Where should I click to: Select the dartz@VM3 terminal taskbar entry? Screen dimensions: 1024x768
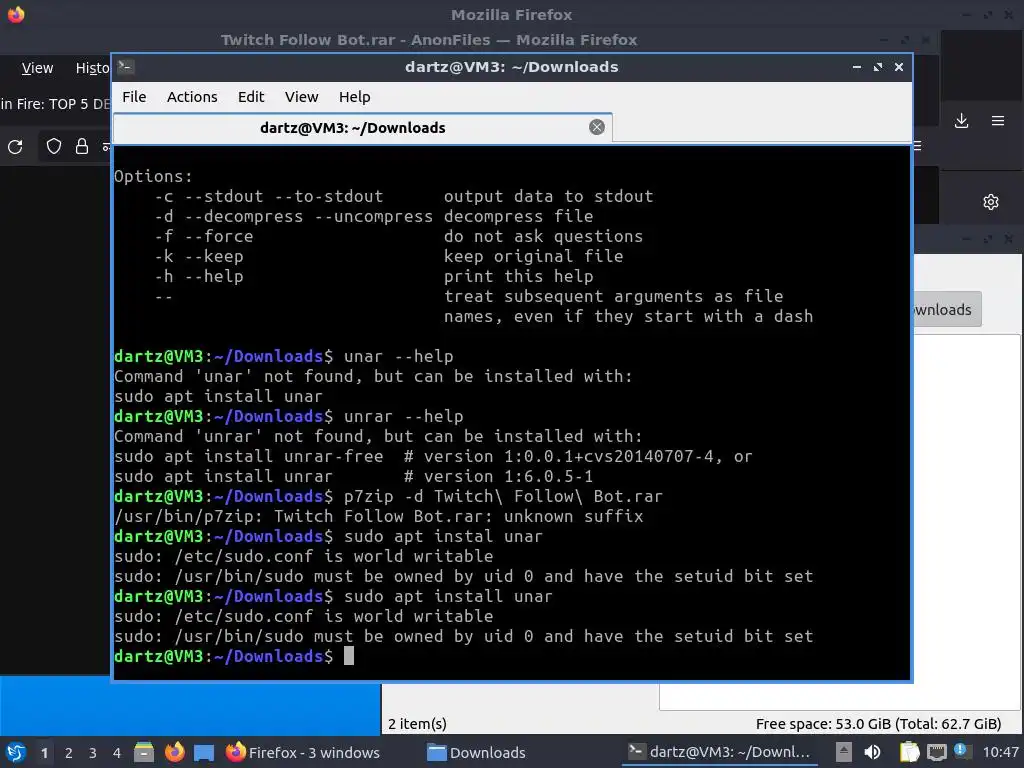[719, 752]
